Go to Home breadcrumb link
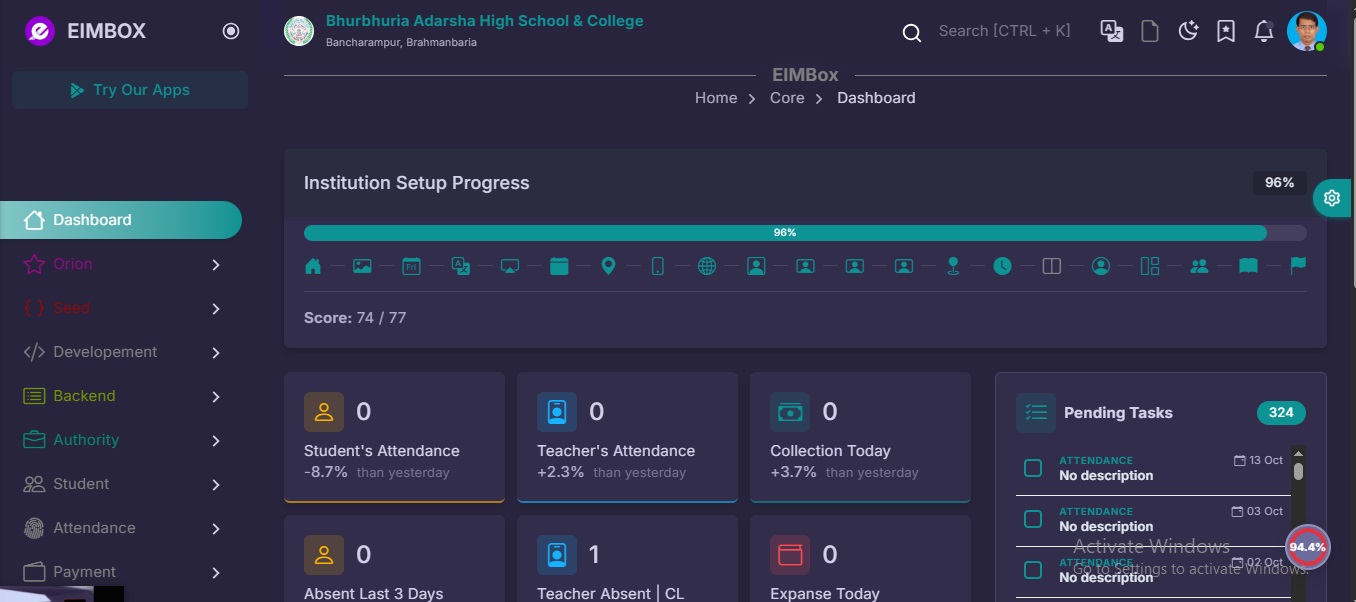The height and width of the screenshot is (602, 1356). click(x=716, y=98)
